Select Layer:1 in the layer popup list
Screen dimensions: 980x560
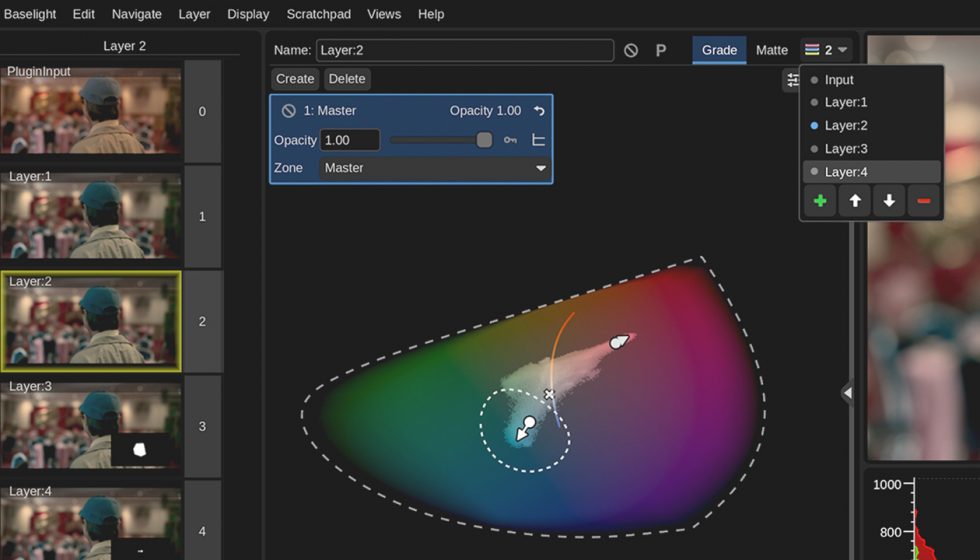tap(871, 102)
